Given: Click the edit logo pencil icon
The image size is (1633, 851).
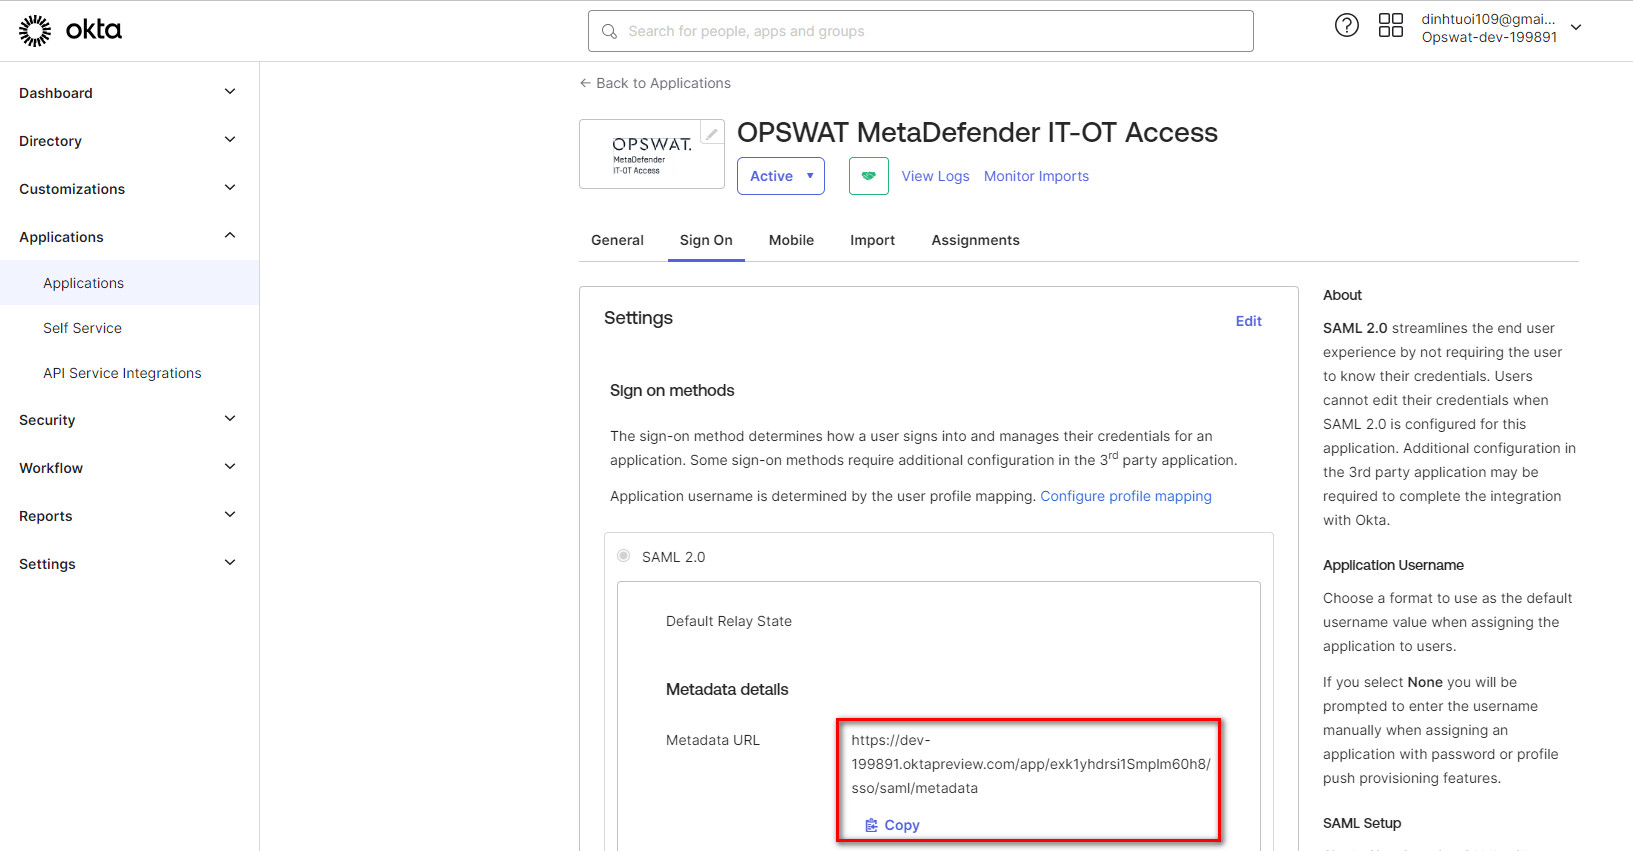Looking at the screenshot, I should [712, 133].
